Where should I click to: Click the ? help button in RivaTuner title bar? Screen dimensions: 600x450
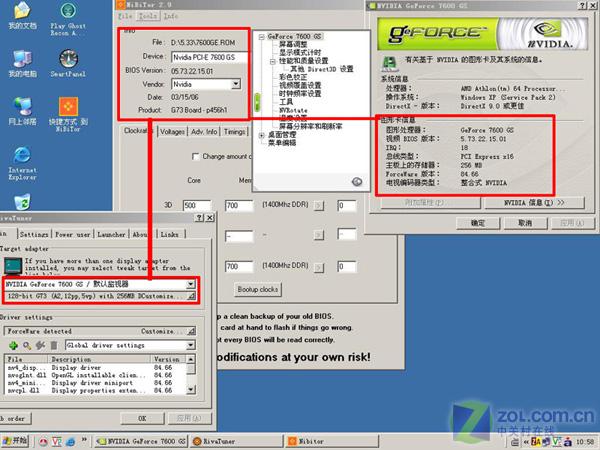coord(199,218)
